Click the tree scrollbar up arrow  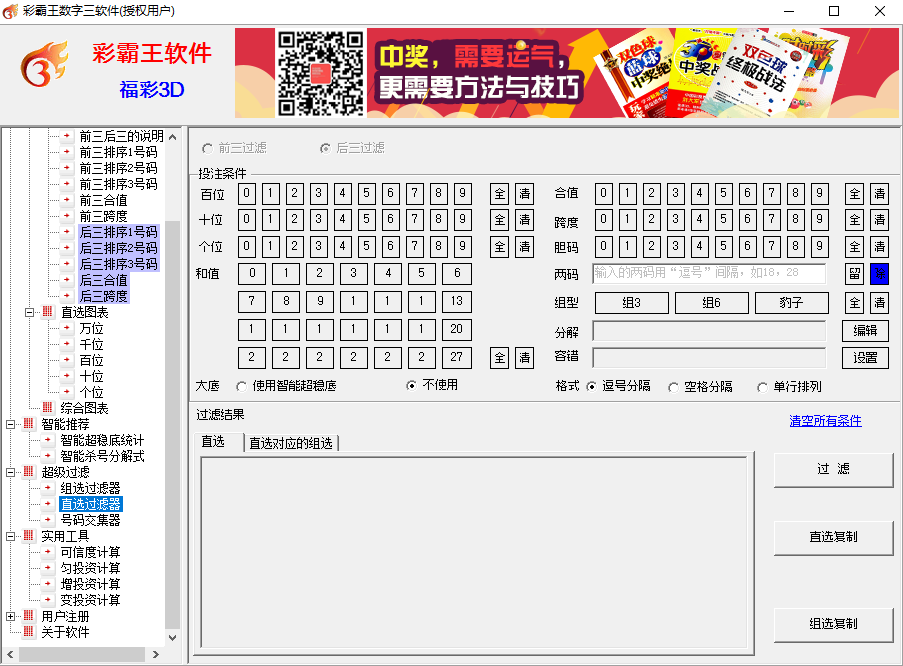[x=172, y=137]
